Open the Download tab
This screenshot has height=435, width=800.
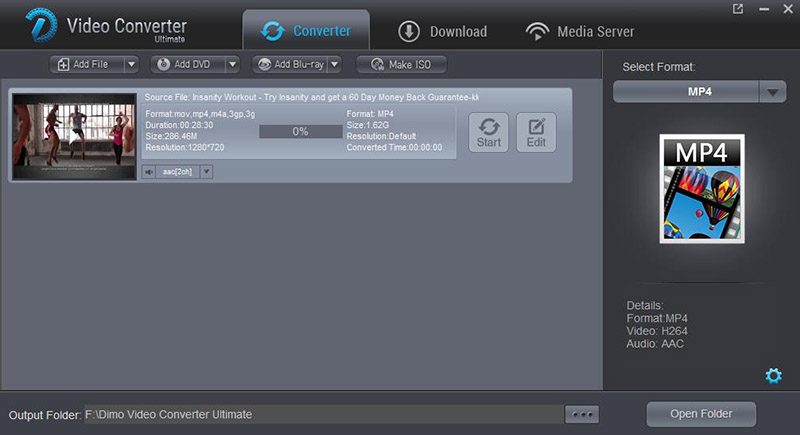(442, 31)
